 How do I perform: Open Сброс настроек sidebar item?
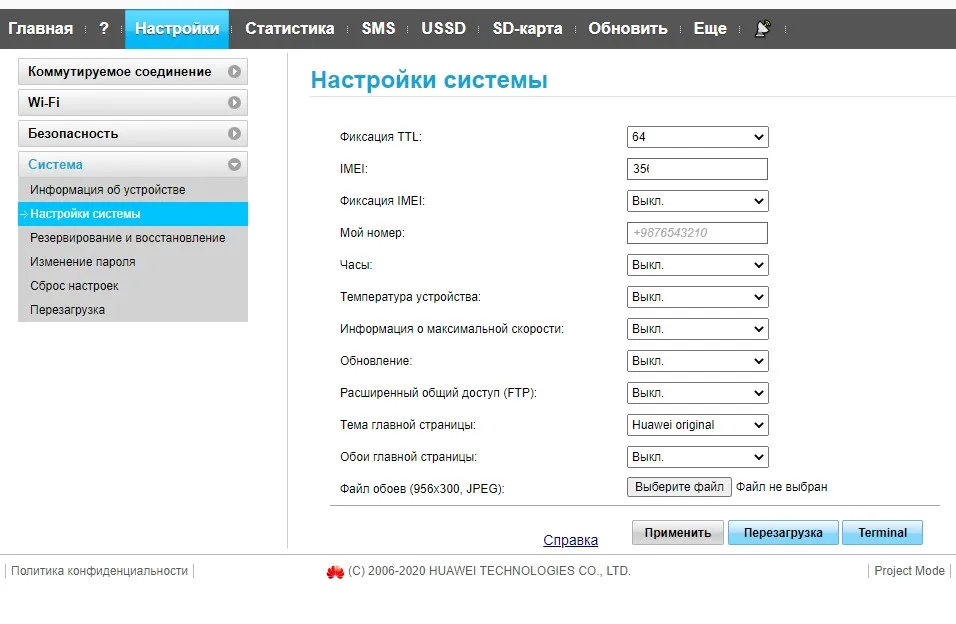(133, 285)
